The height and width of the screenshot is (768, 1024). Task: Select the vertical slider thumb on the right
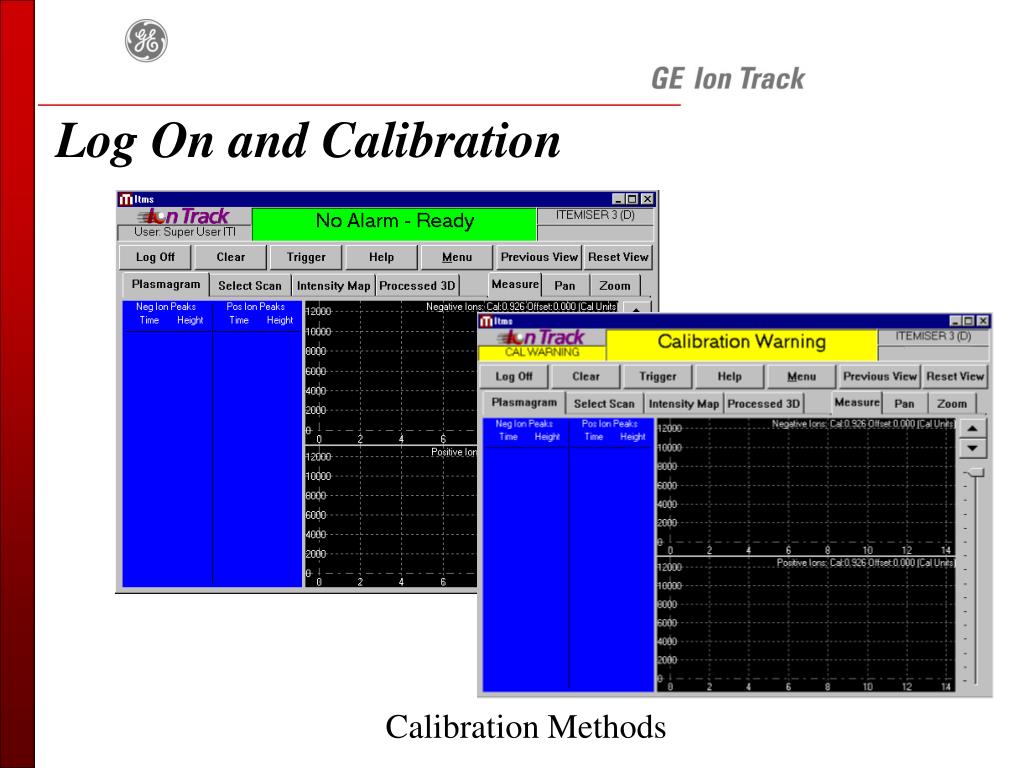coord(975,473)
